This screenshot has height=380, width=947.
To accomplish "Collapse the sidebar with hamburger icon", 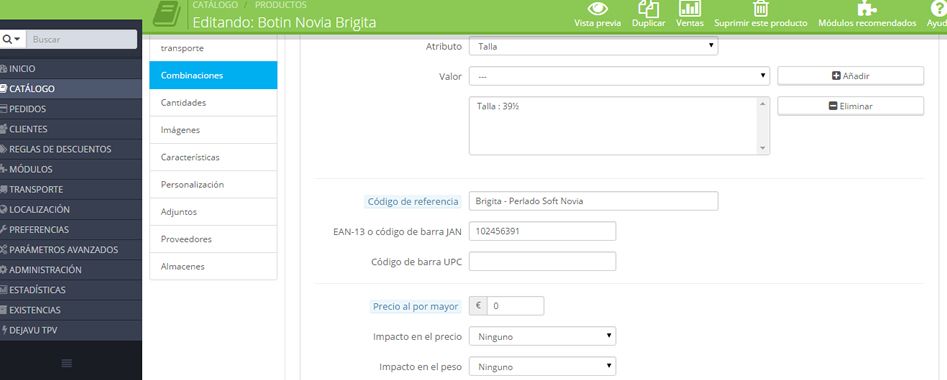I will pos(67,363).
